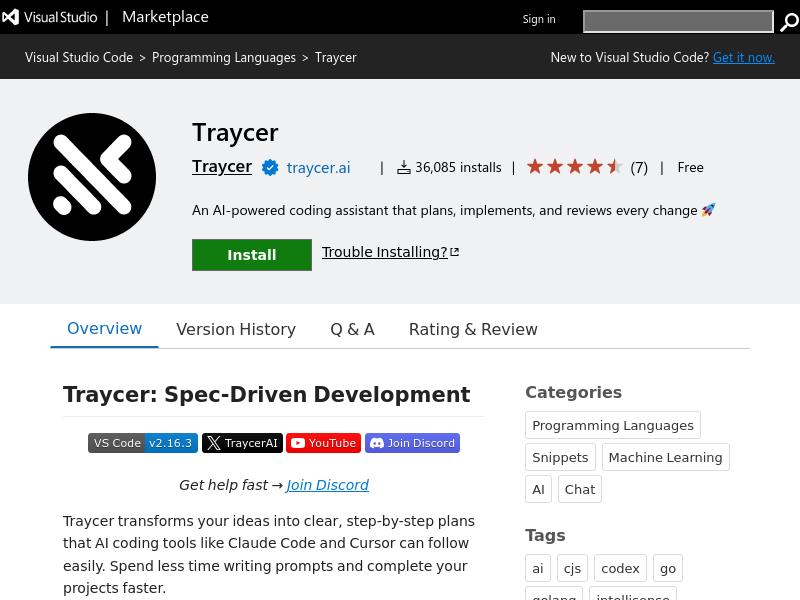Switch to the Q & A tab
Image resolution: width=800 pixels, height=600 pixels.
[352, 330]
